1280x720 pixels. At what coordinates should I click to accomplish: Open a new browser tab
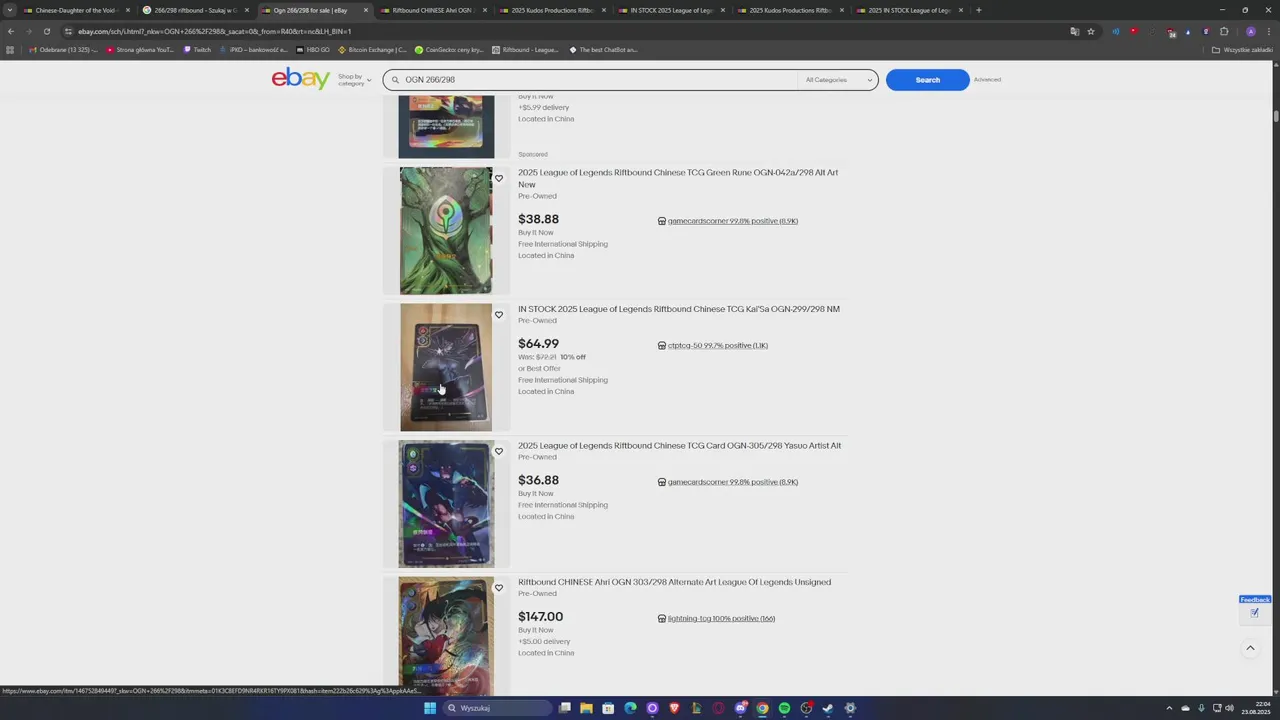click(978, 10)
